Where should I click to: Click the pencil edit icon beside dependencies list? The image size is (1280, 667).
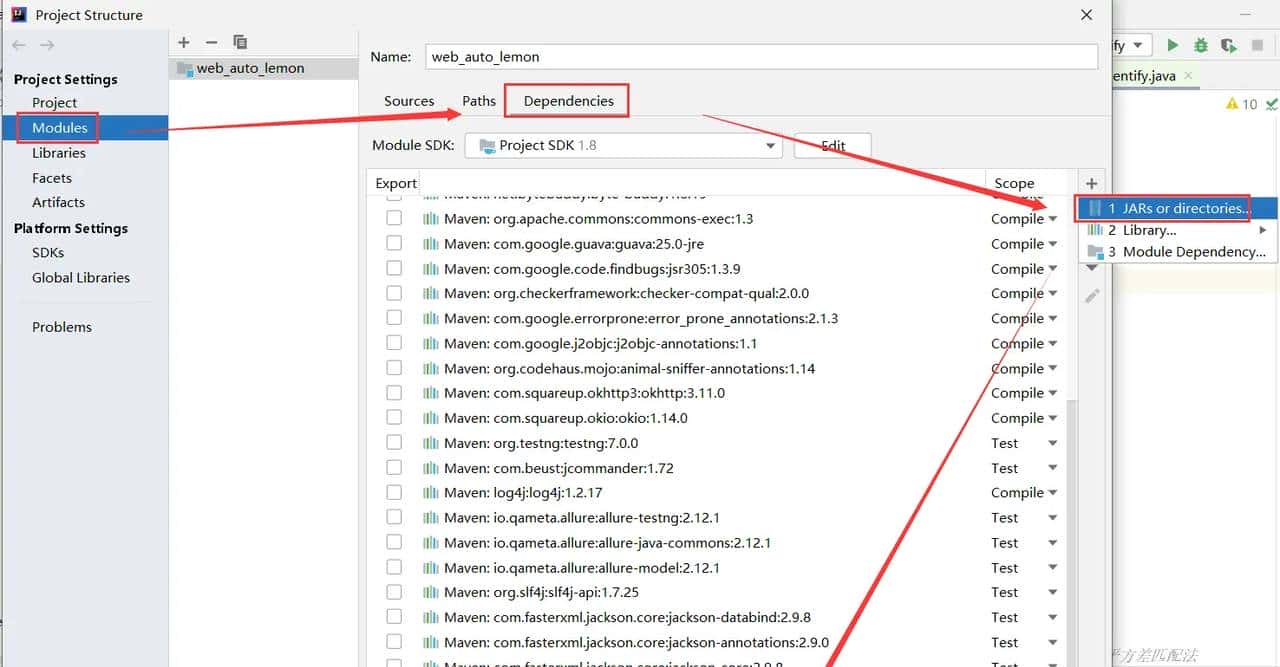(1092, 295)
